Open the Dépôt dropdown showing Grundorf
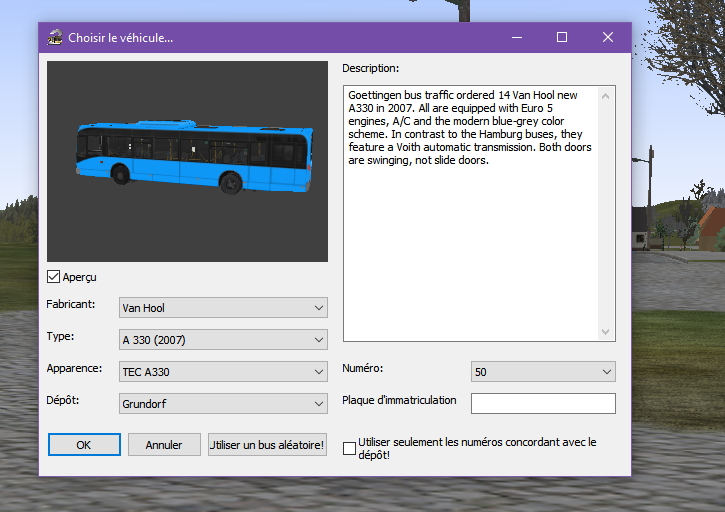725x512 pixels. point(223,403)
